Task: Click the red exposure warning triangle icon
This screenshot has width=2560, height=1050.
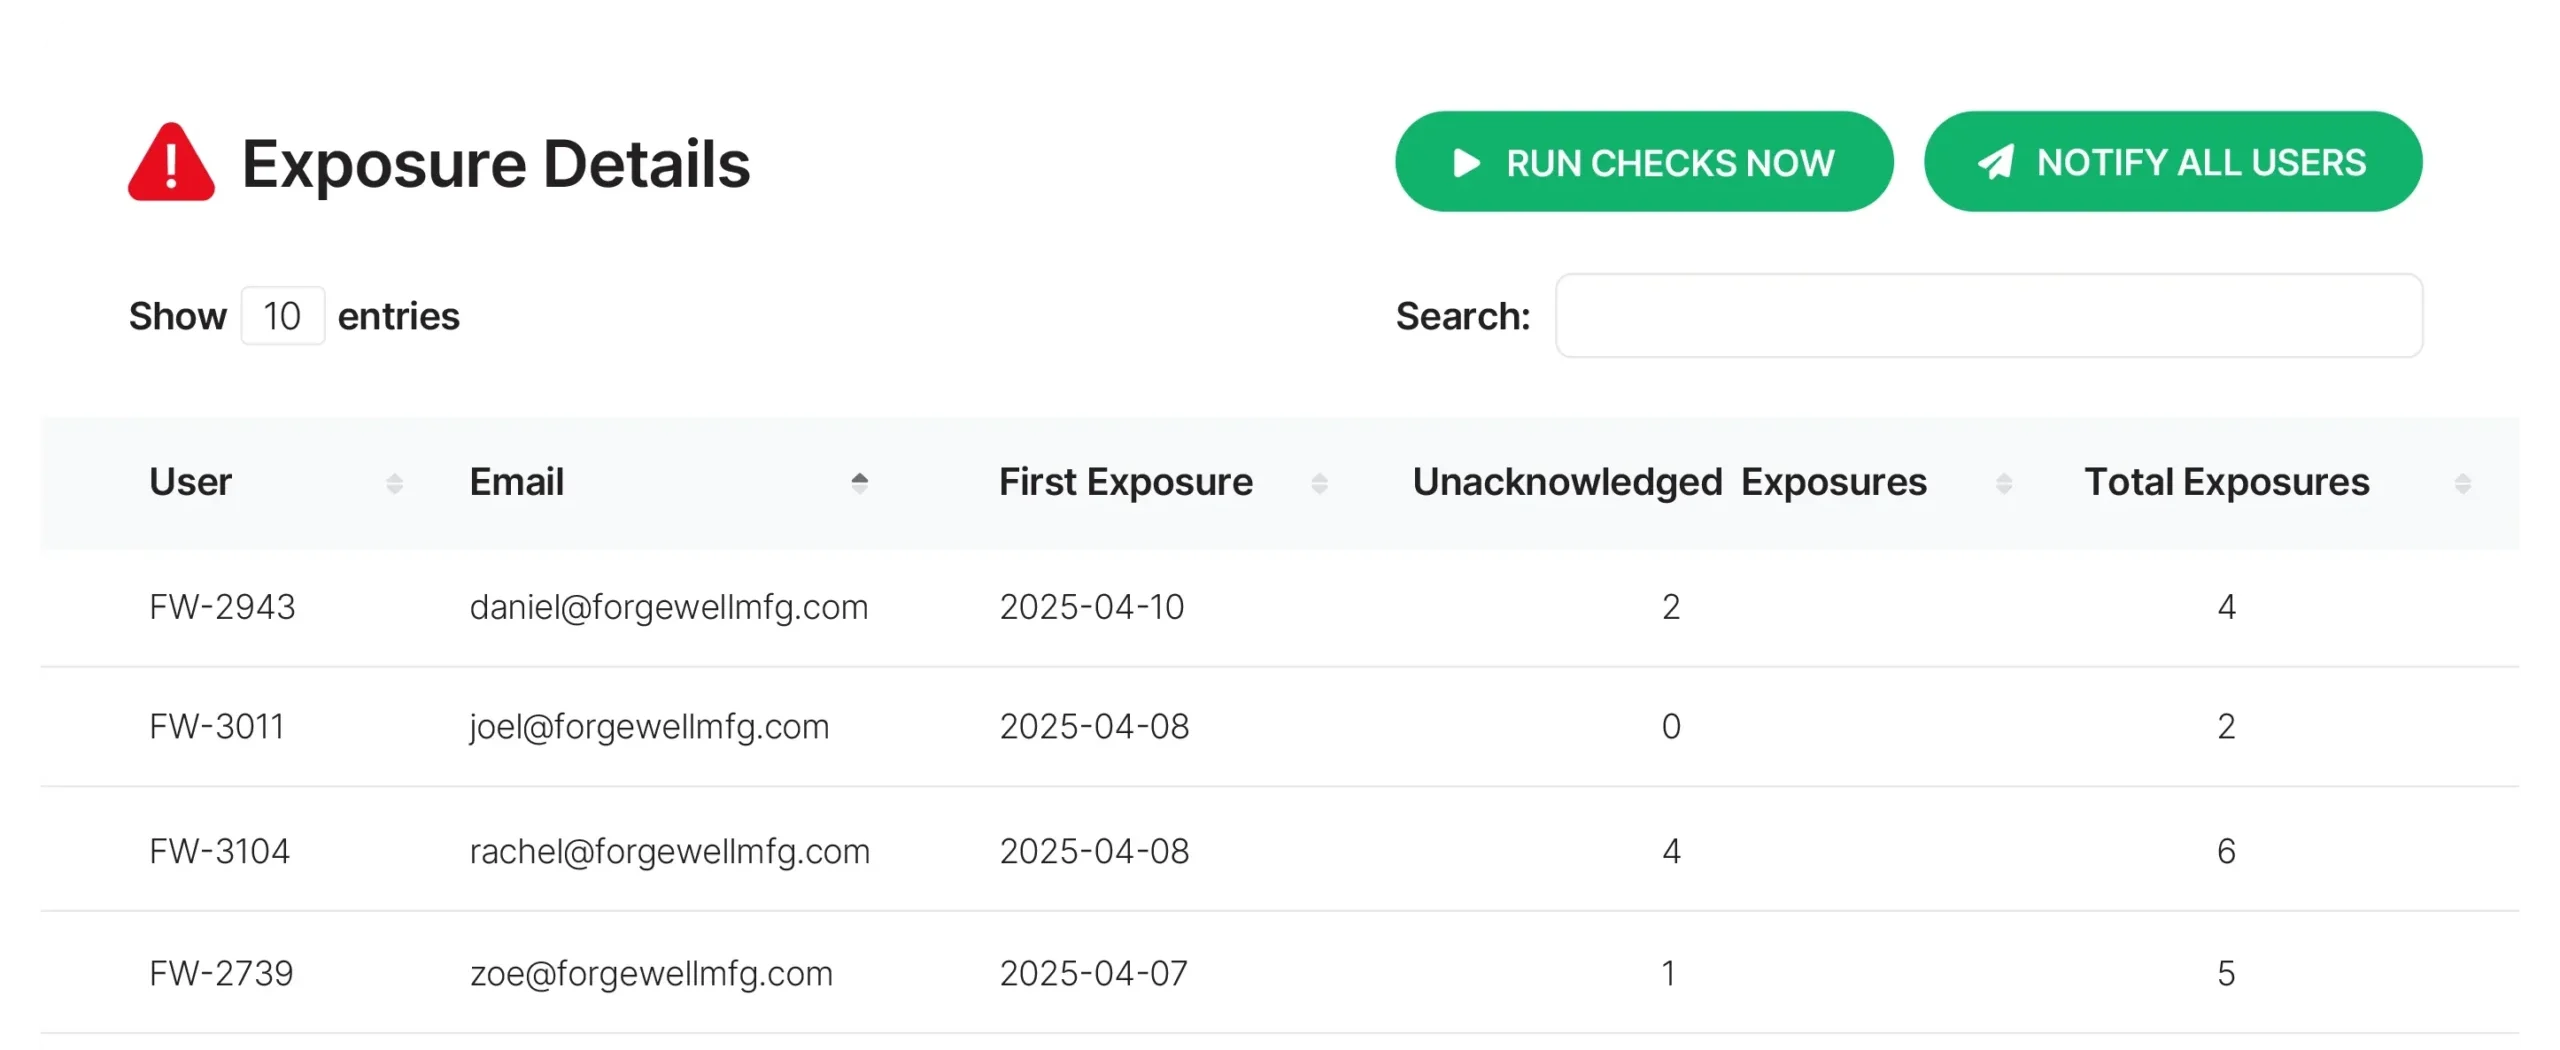Action: tap(171, 162)
